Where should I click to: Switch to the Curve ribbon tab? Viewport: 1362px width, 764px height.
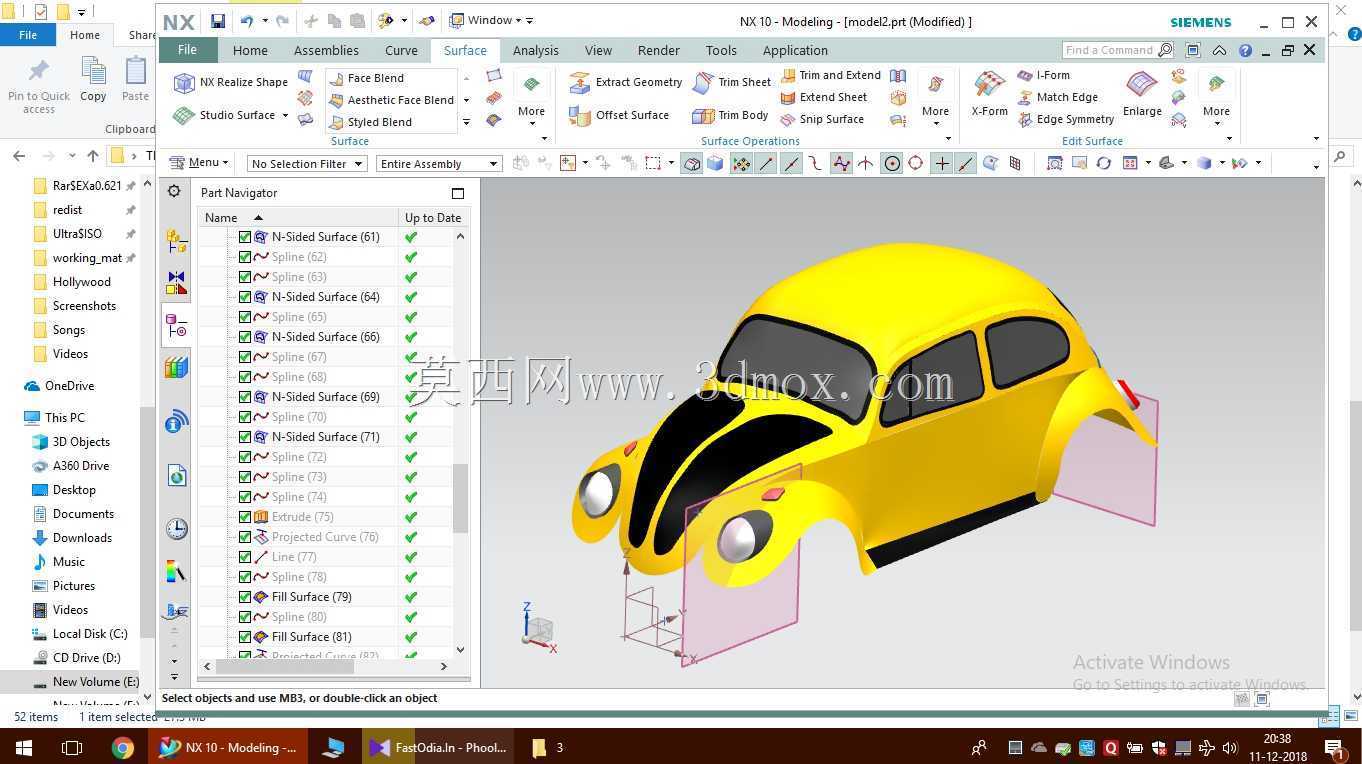tap(401, 50)
